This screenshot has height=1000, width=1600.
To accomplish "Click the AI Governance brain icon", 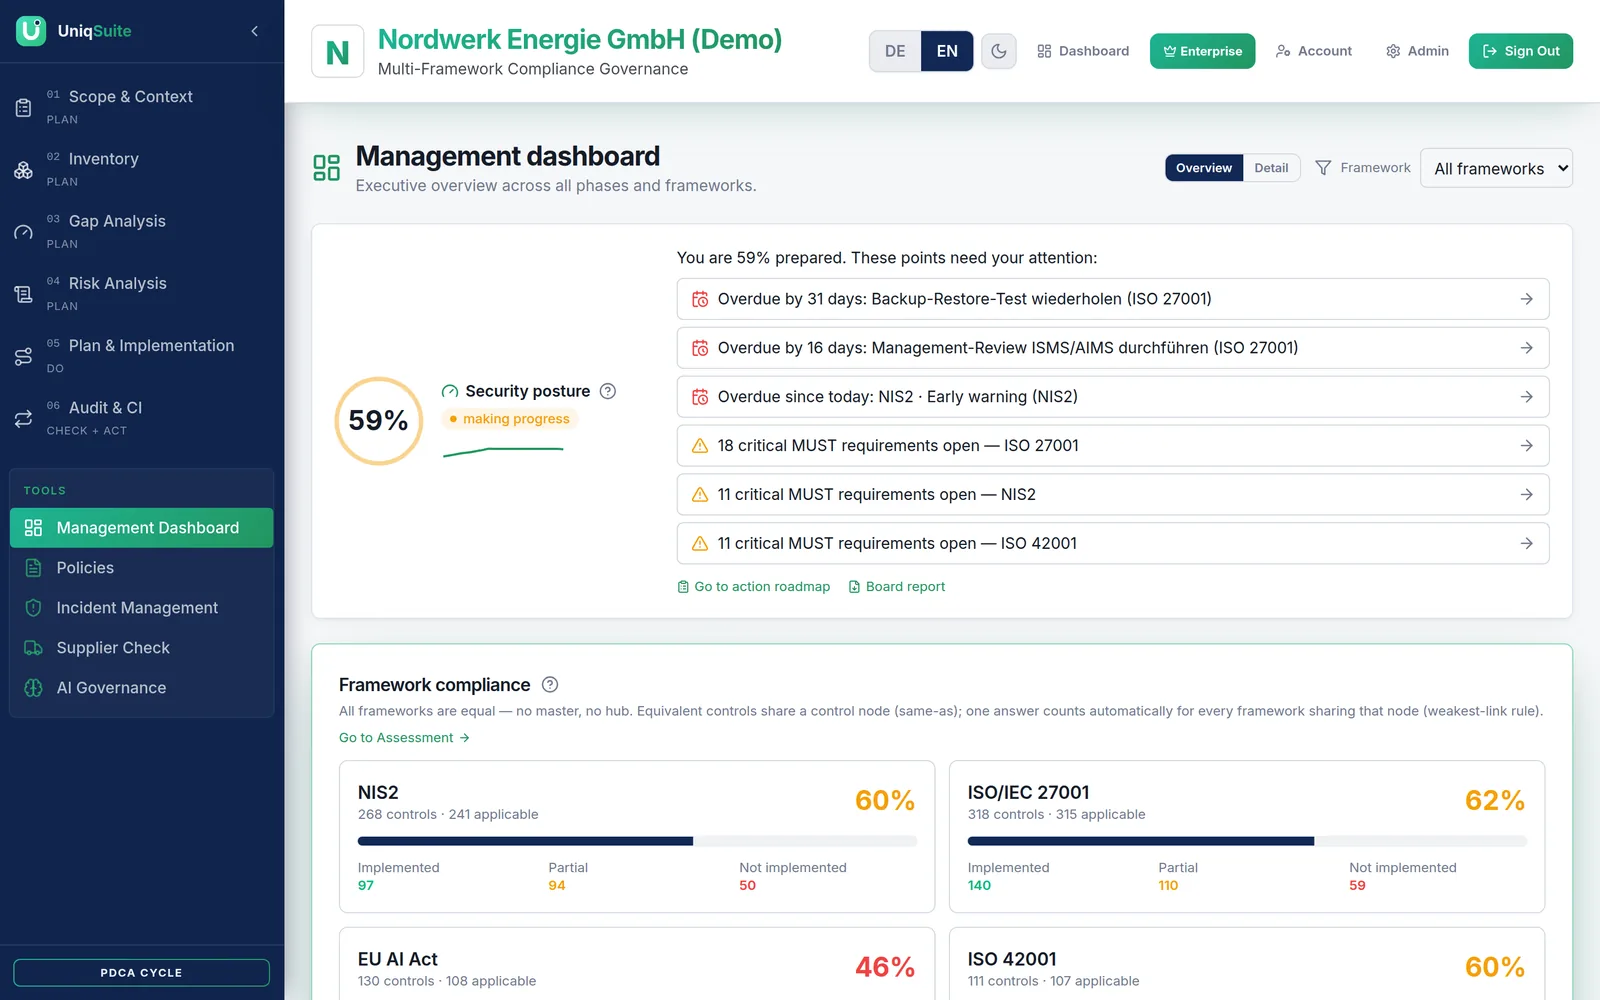I will 33,688.
